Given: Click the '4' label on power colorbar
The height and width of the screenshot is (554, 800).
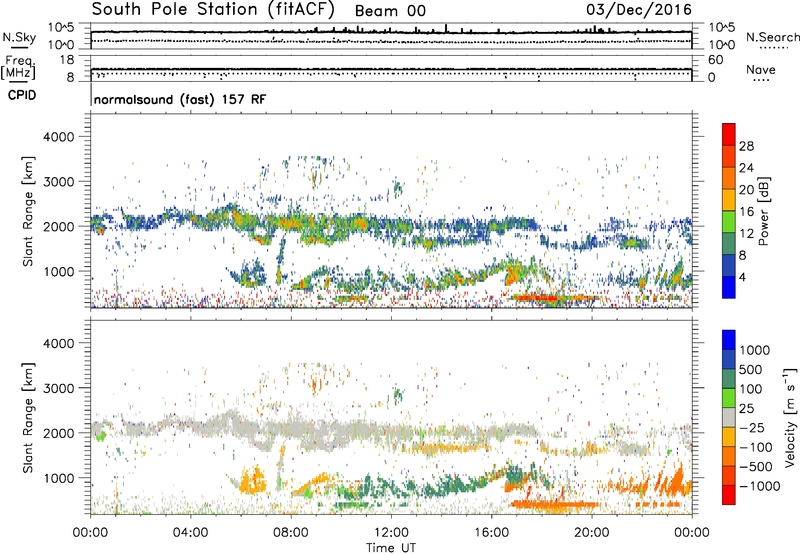Looking at the screenshot, I should click(743, 278).
